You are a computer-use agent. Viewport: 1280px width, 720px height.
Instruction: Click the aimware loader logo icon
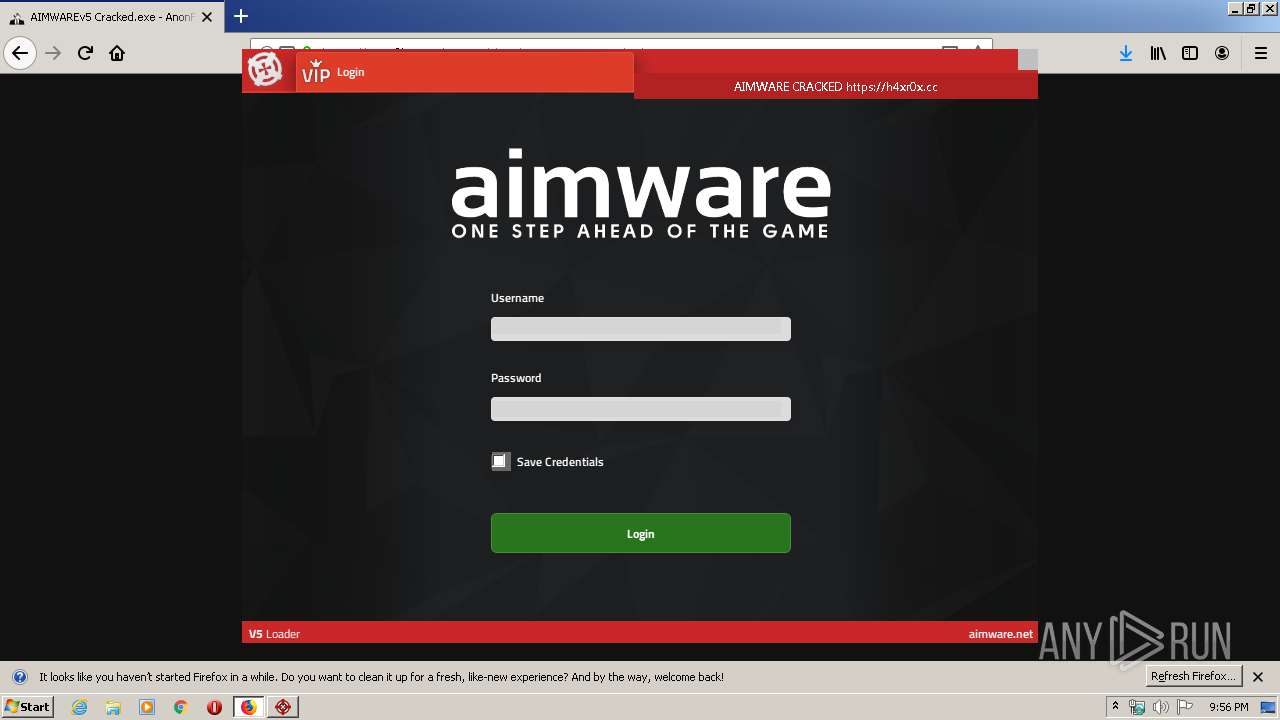(x=265, y=70)
